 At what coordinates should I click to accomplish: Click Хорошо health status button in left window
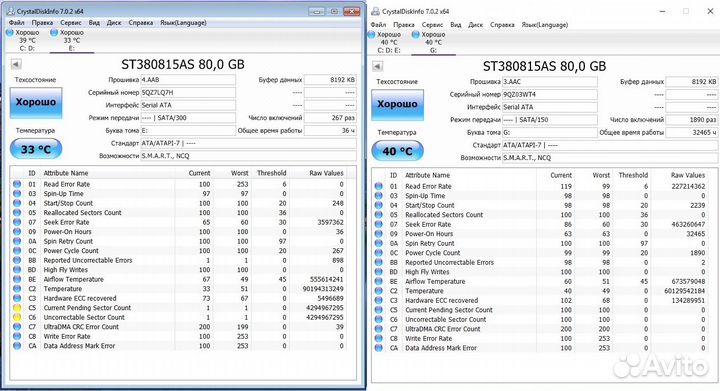36,102
